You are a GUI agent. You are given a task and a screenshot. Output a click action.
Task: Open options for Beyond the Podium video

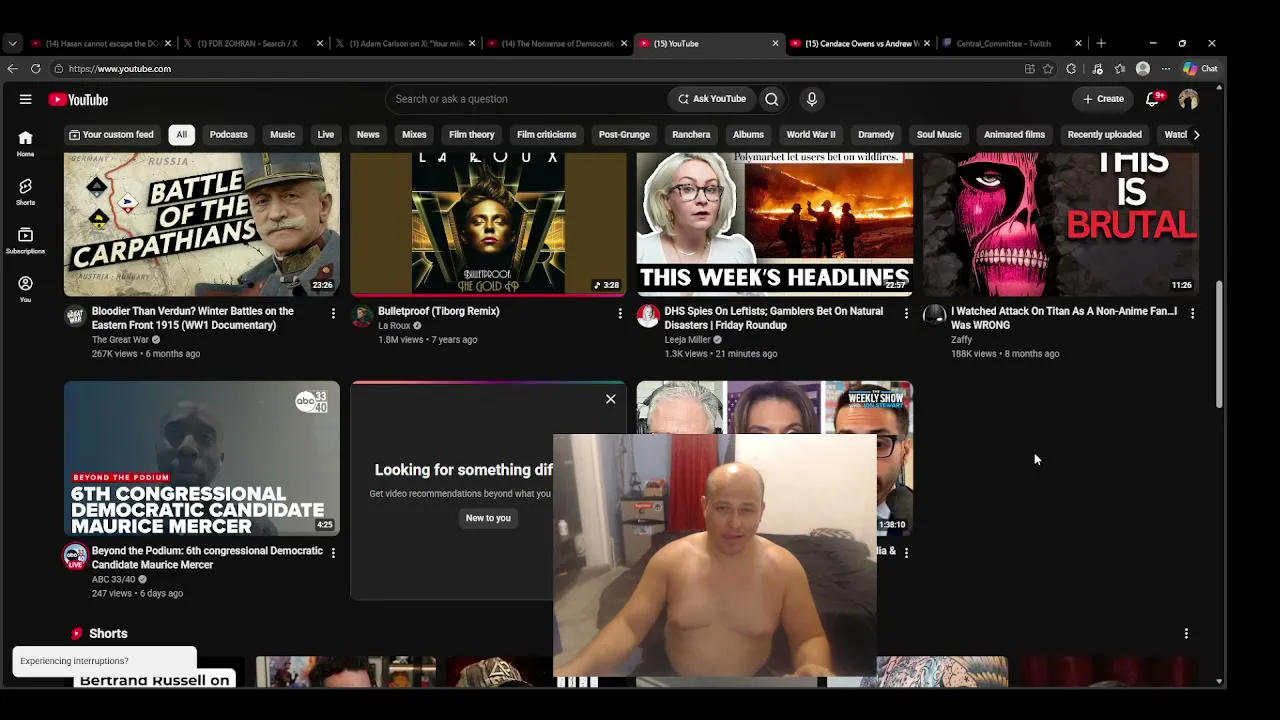[333, 553]
